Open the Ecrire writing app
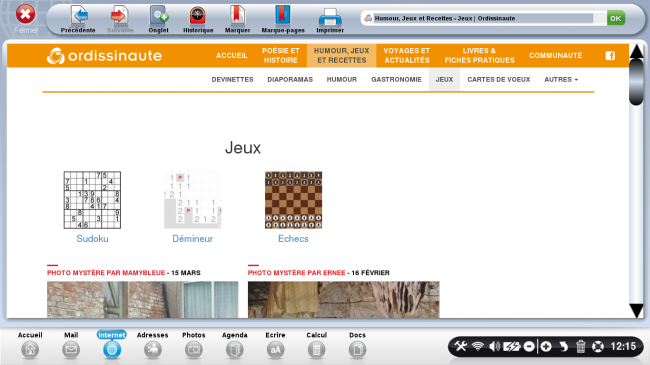This screenshot has width=650, height=365. (x=275, y=345)
